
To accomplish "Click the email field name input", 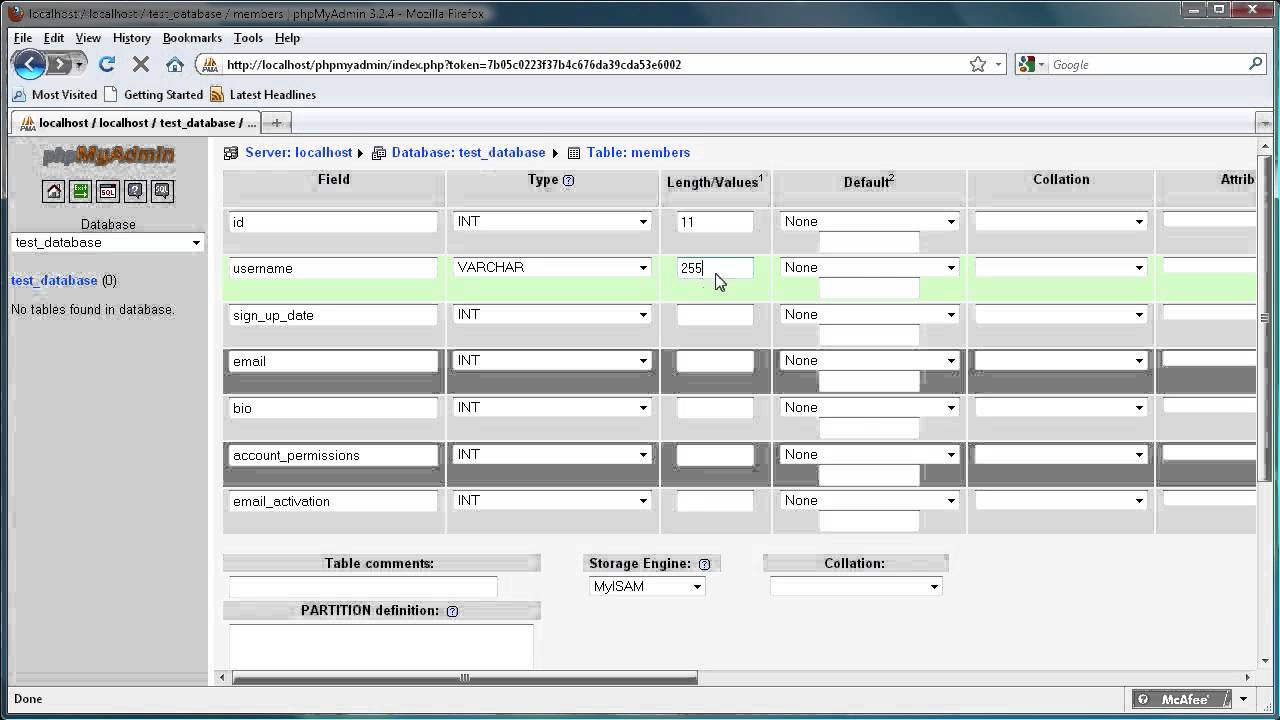I will point(333,361).
